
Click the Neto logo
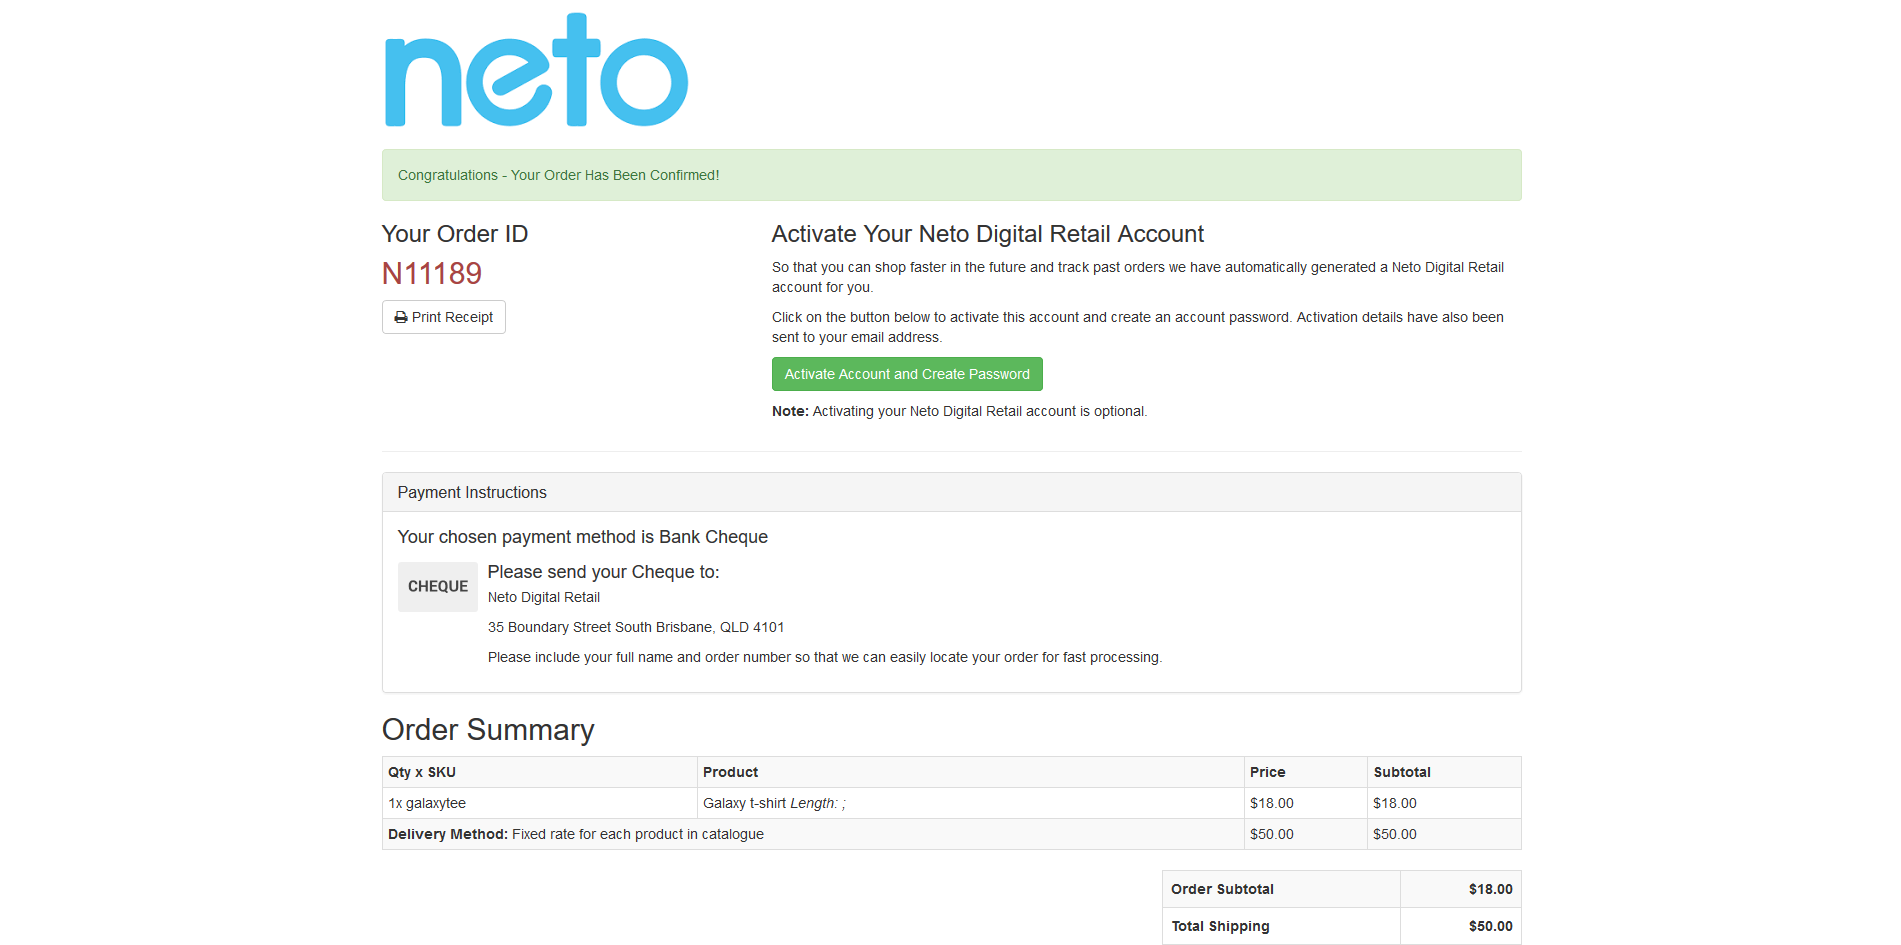536,70
